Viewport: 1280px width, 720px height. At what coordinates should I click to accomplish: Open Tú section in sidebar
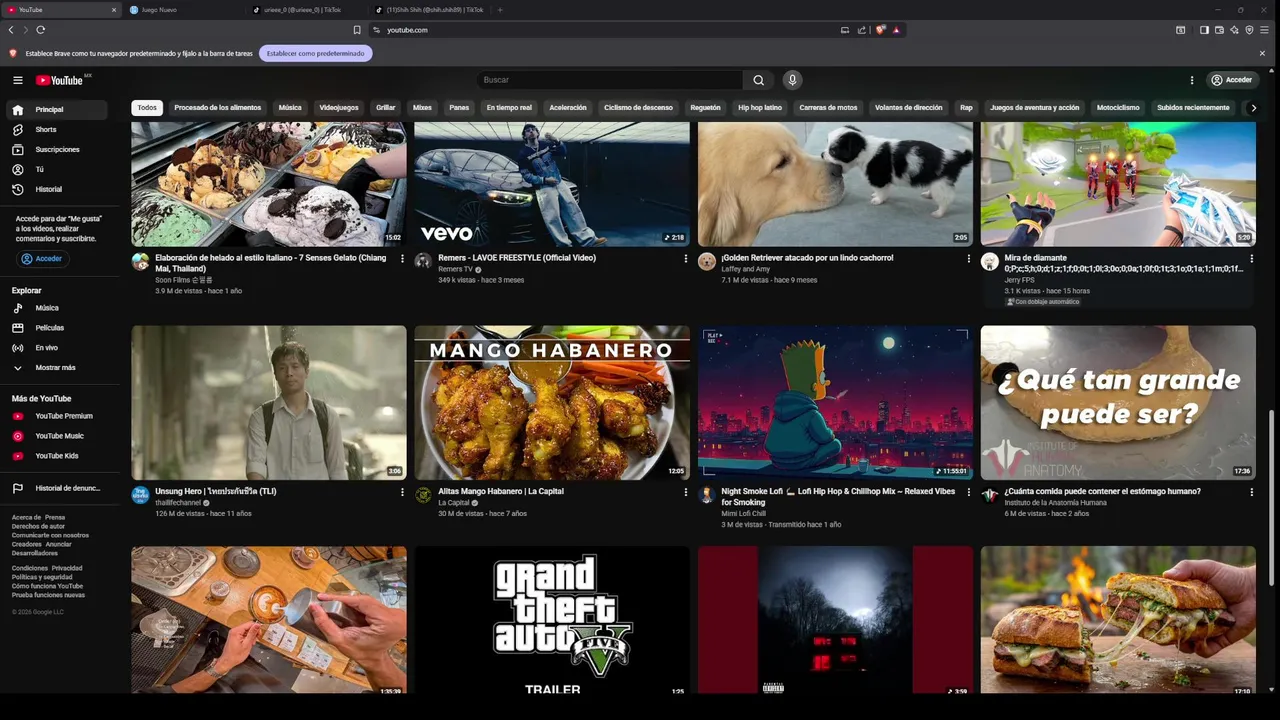click(57, 170)
